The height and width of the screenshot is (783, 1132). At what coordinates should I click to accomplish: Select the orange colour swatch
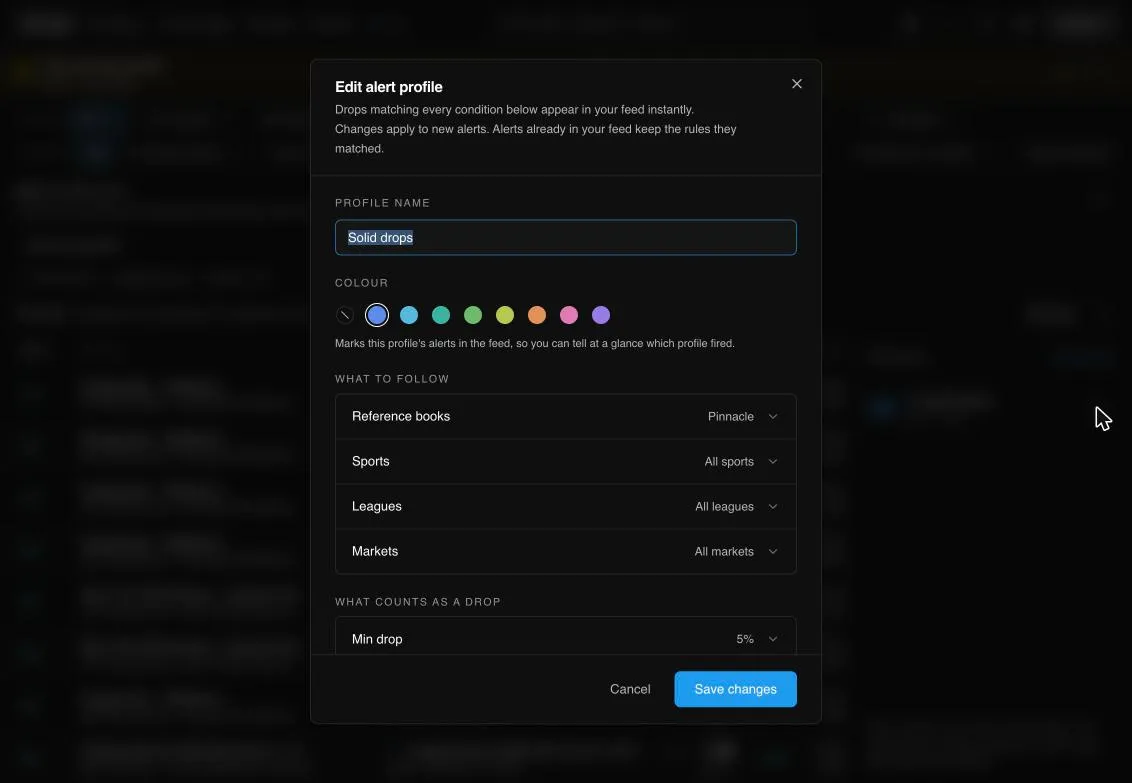(537, 315)
